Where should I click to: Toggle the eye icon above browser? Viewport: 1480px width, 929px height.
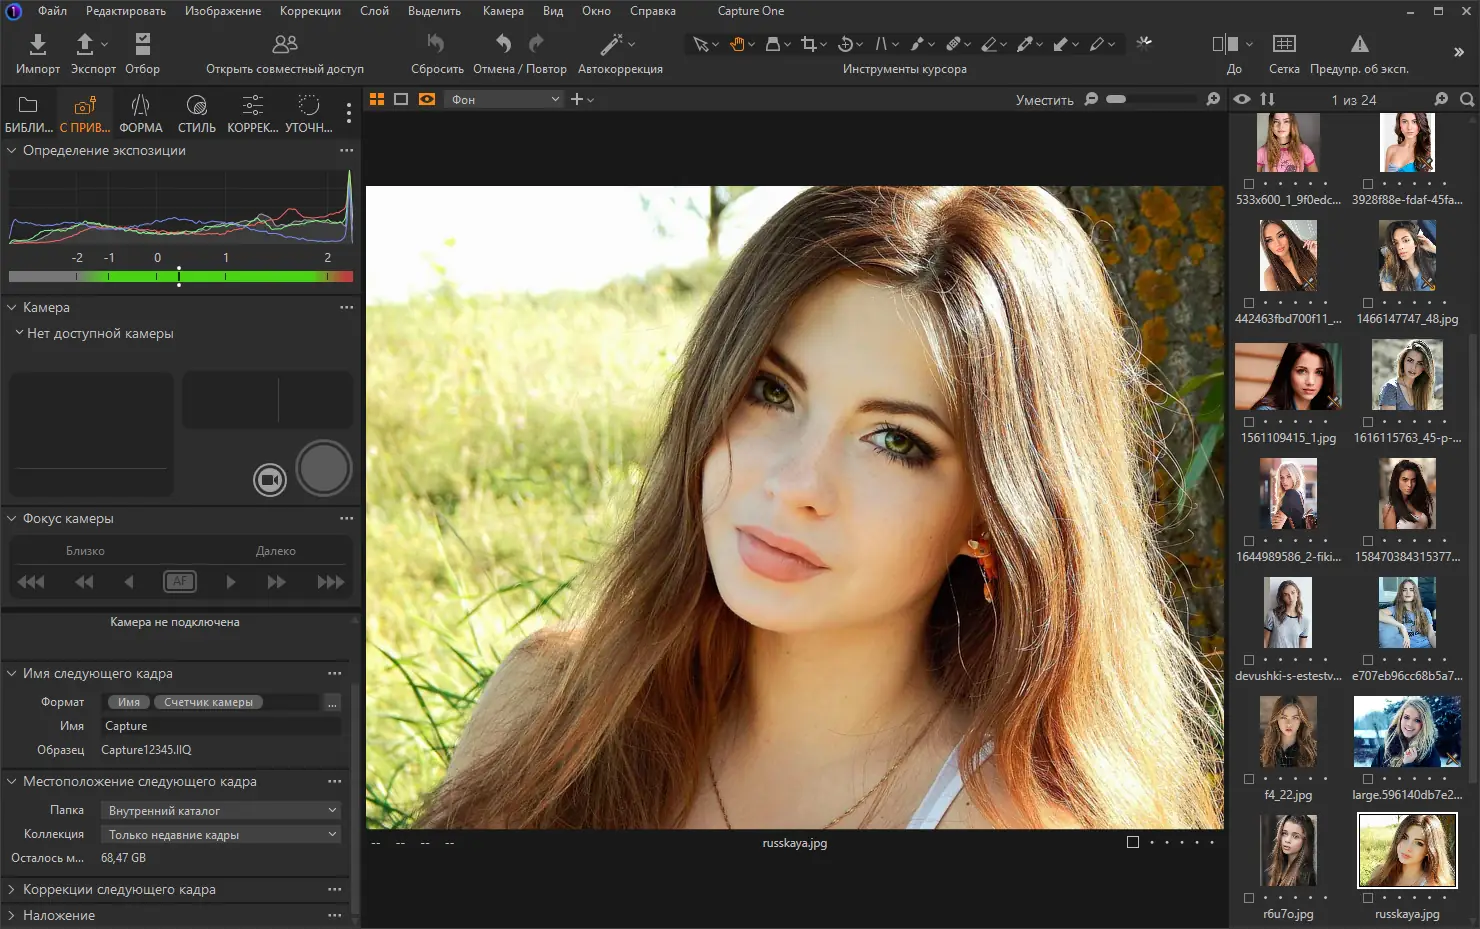point(1242,99)
